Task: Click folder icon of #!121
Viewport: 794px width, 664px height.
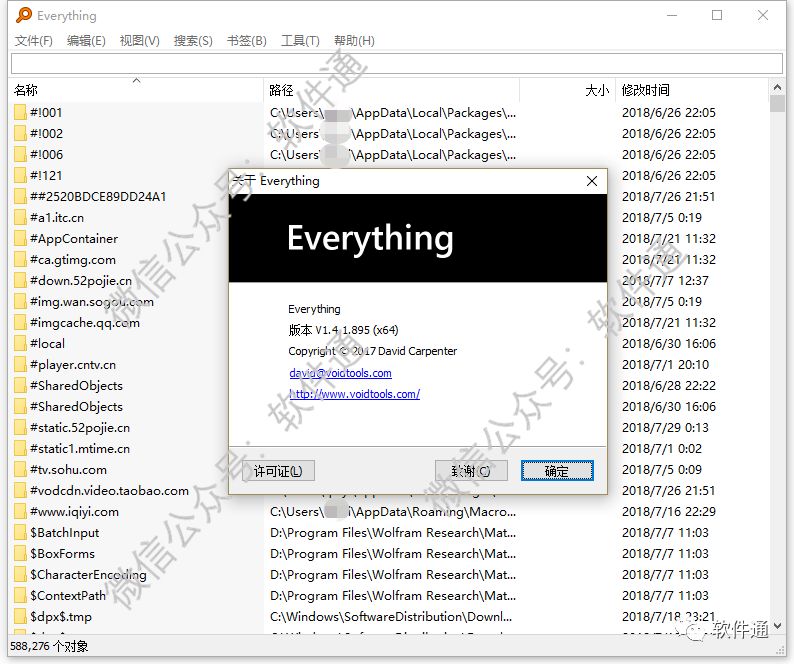Action: coord(20,176)
